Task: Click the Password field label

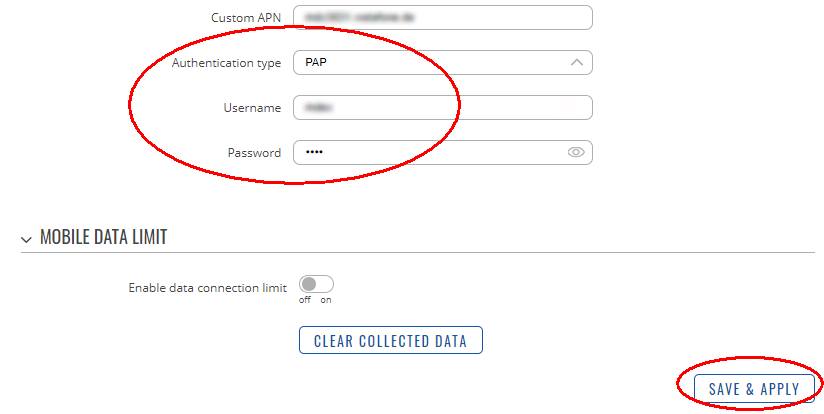Action: [254, 153]
